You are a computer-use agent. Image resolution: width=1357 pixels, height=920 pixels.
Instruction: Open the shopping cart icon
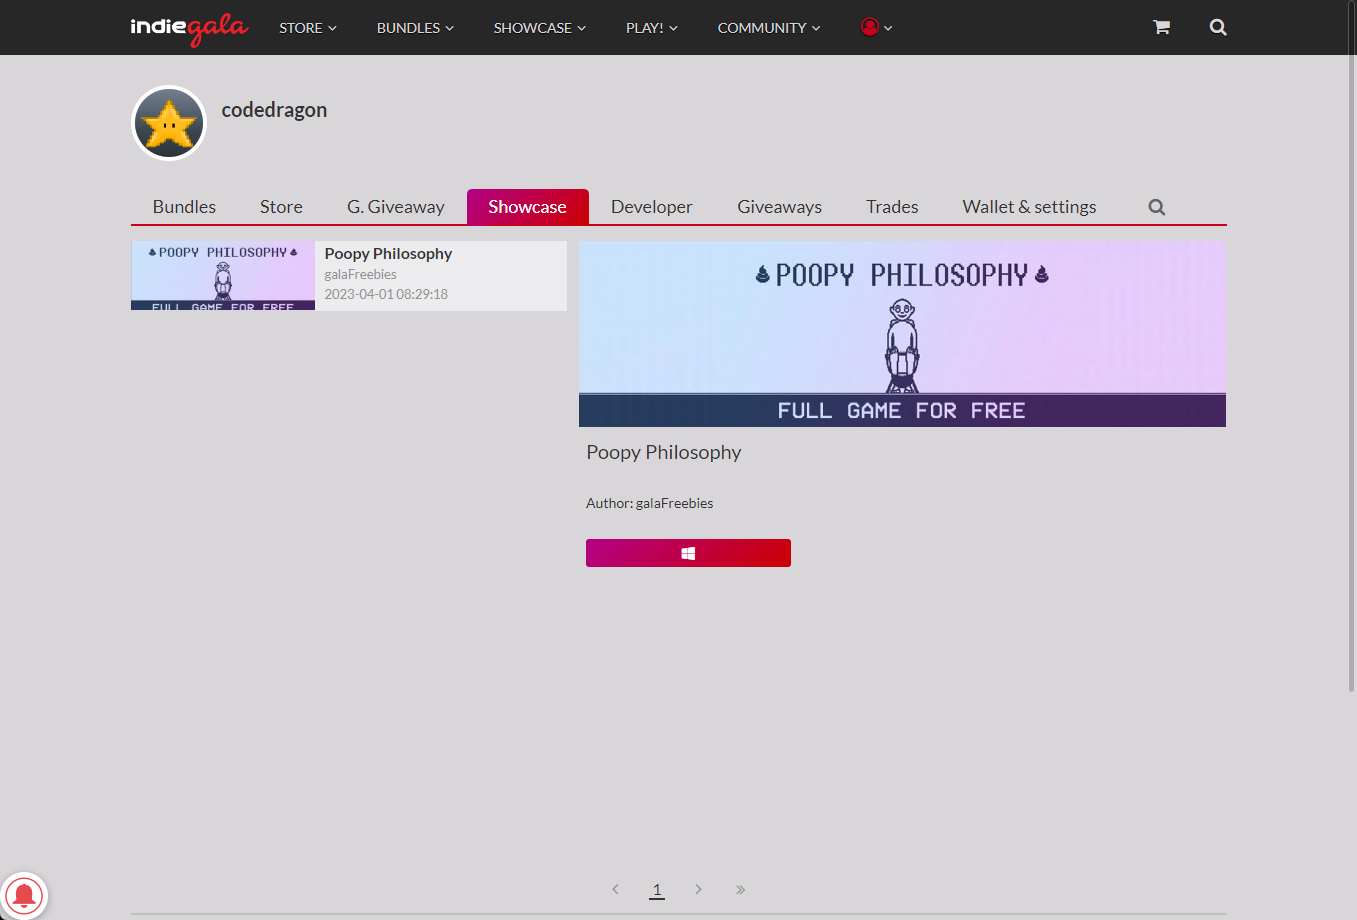tap(1161, 27)
